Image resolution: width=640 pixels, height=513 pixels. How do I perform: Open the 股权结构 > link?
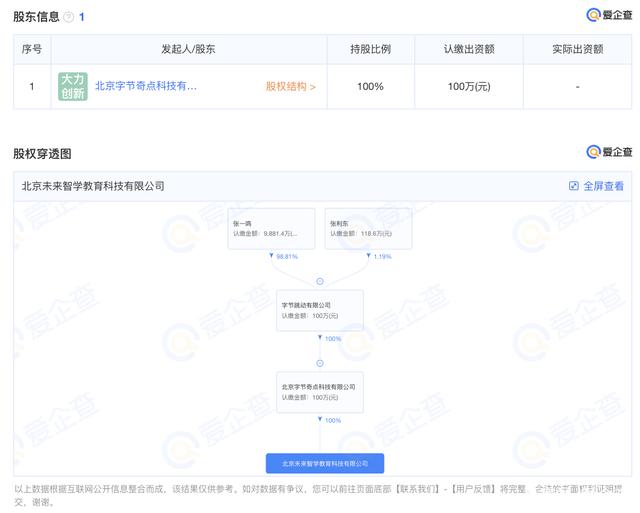click(291, 87)
